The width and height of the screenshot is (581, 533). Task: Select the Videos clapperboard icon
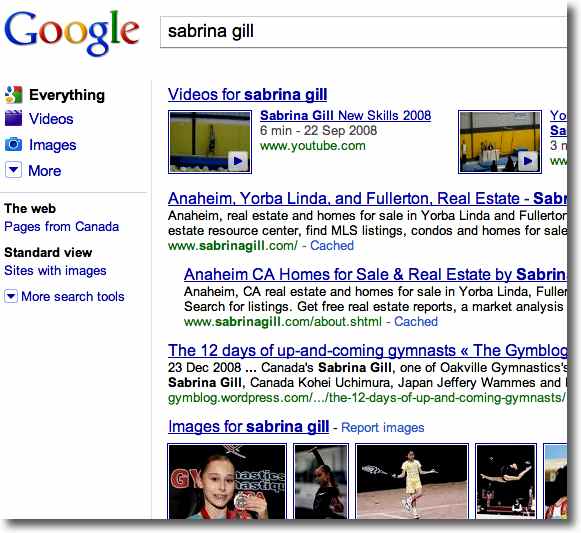(13, 119)
